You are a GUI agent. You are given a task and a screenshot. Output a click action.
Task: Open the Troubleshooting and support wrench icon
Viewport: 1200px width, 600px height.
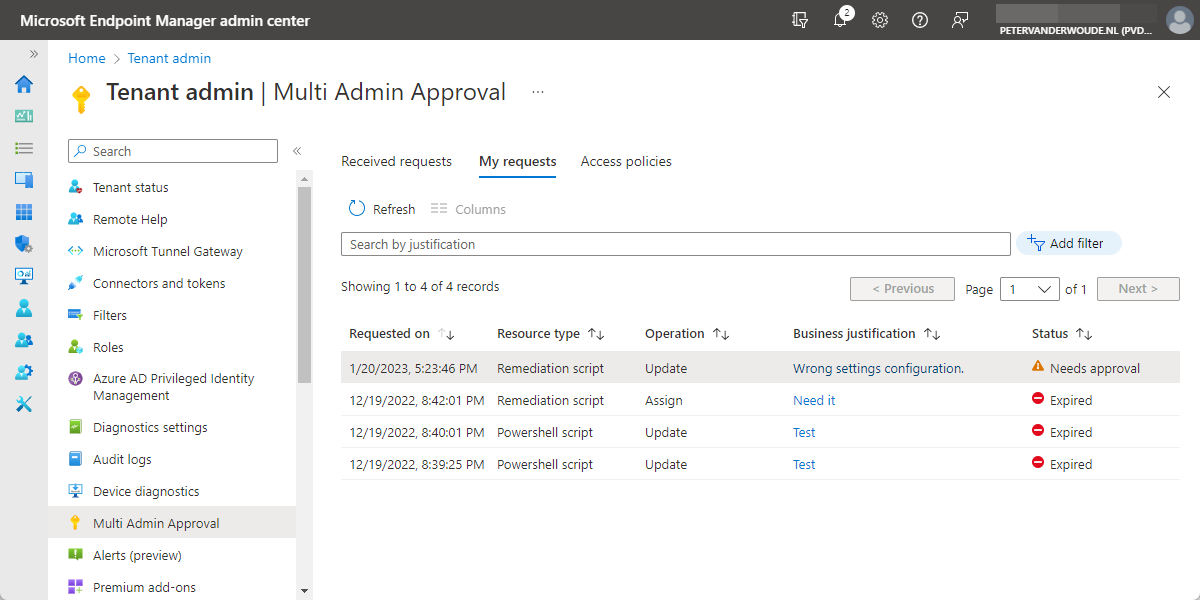(23, 404)
